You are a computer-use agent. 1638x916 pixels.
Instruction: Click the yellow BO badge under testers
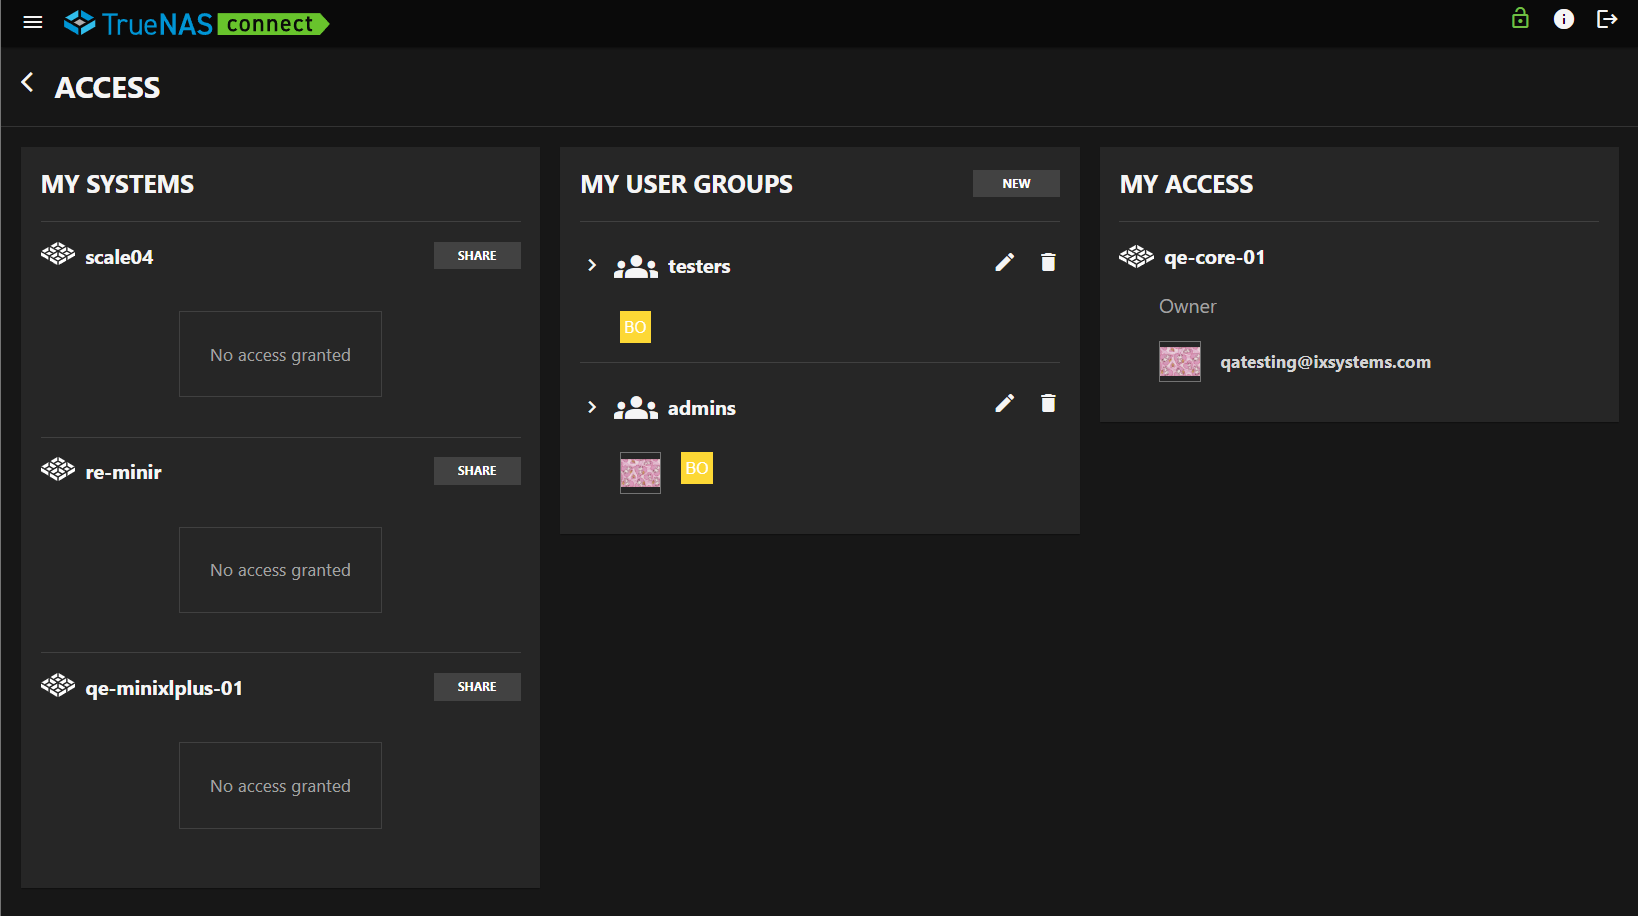pos(635,327)
